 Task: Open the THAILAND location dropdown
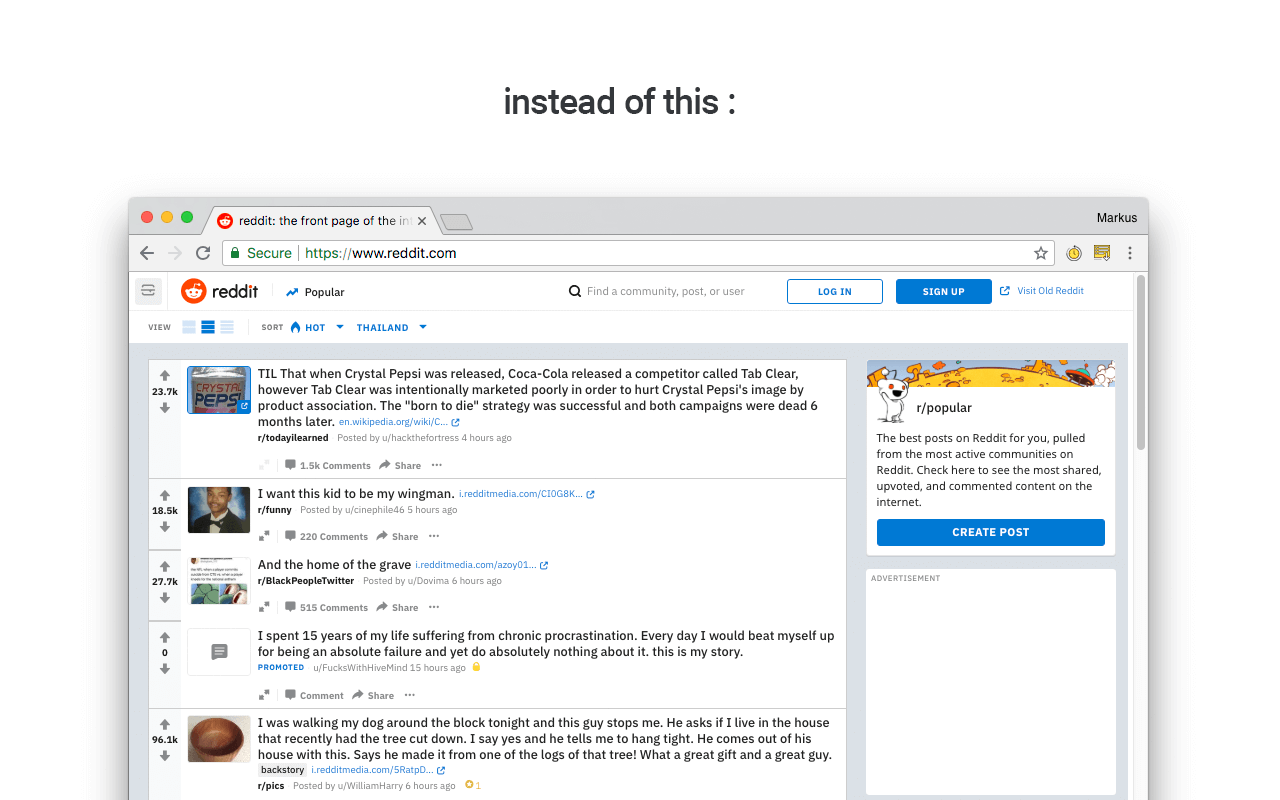click(392, 327)
